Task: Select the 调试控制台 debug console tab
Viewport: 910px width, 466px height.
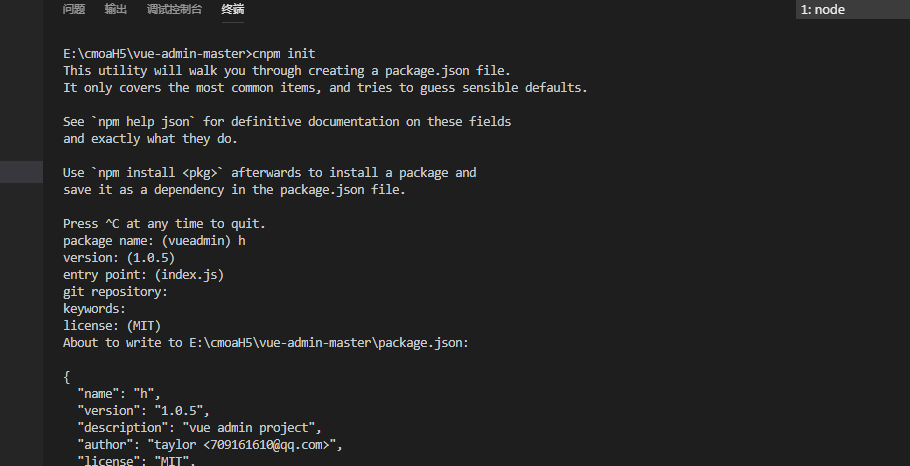Action: coord(174,9)
